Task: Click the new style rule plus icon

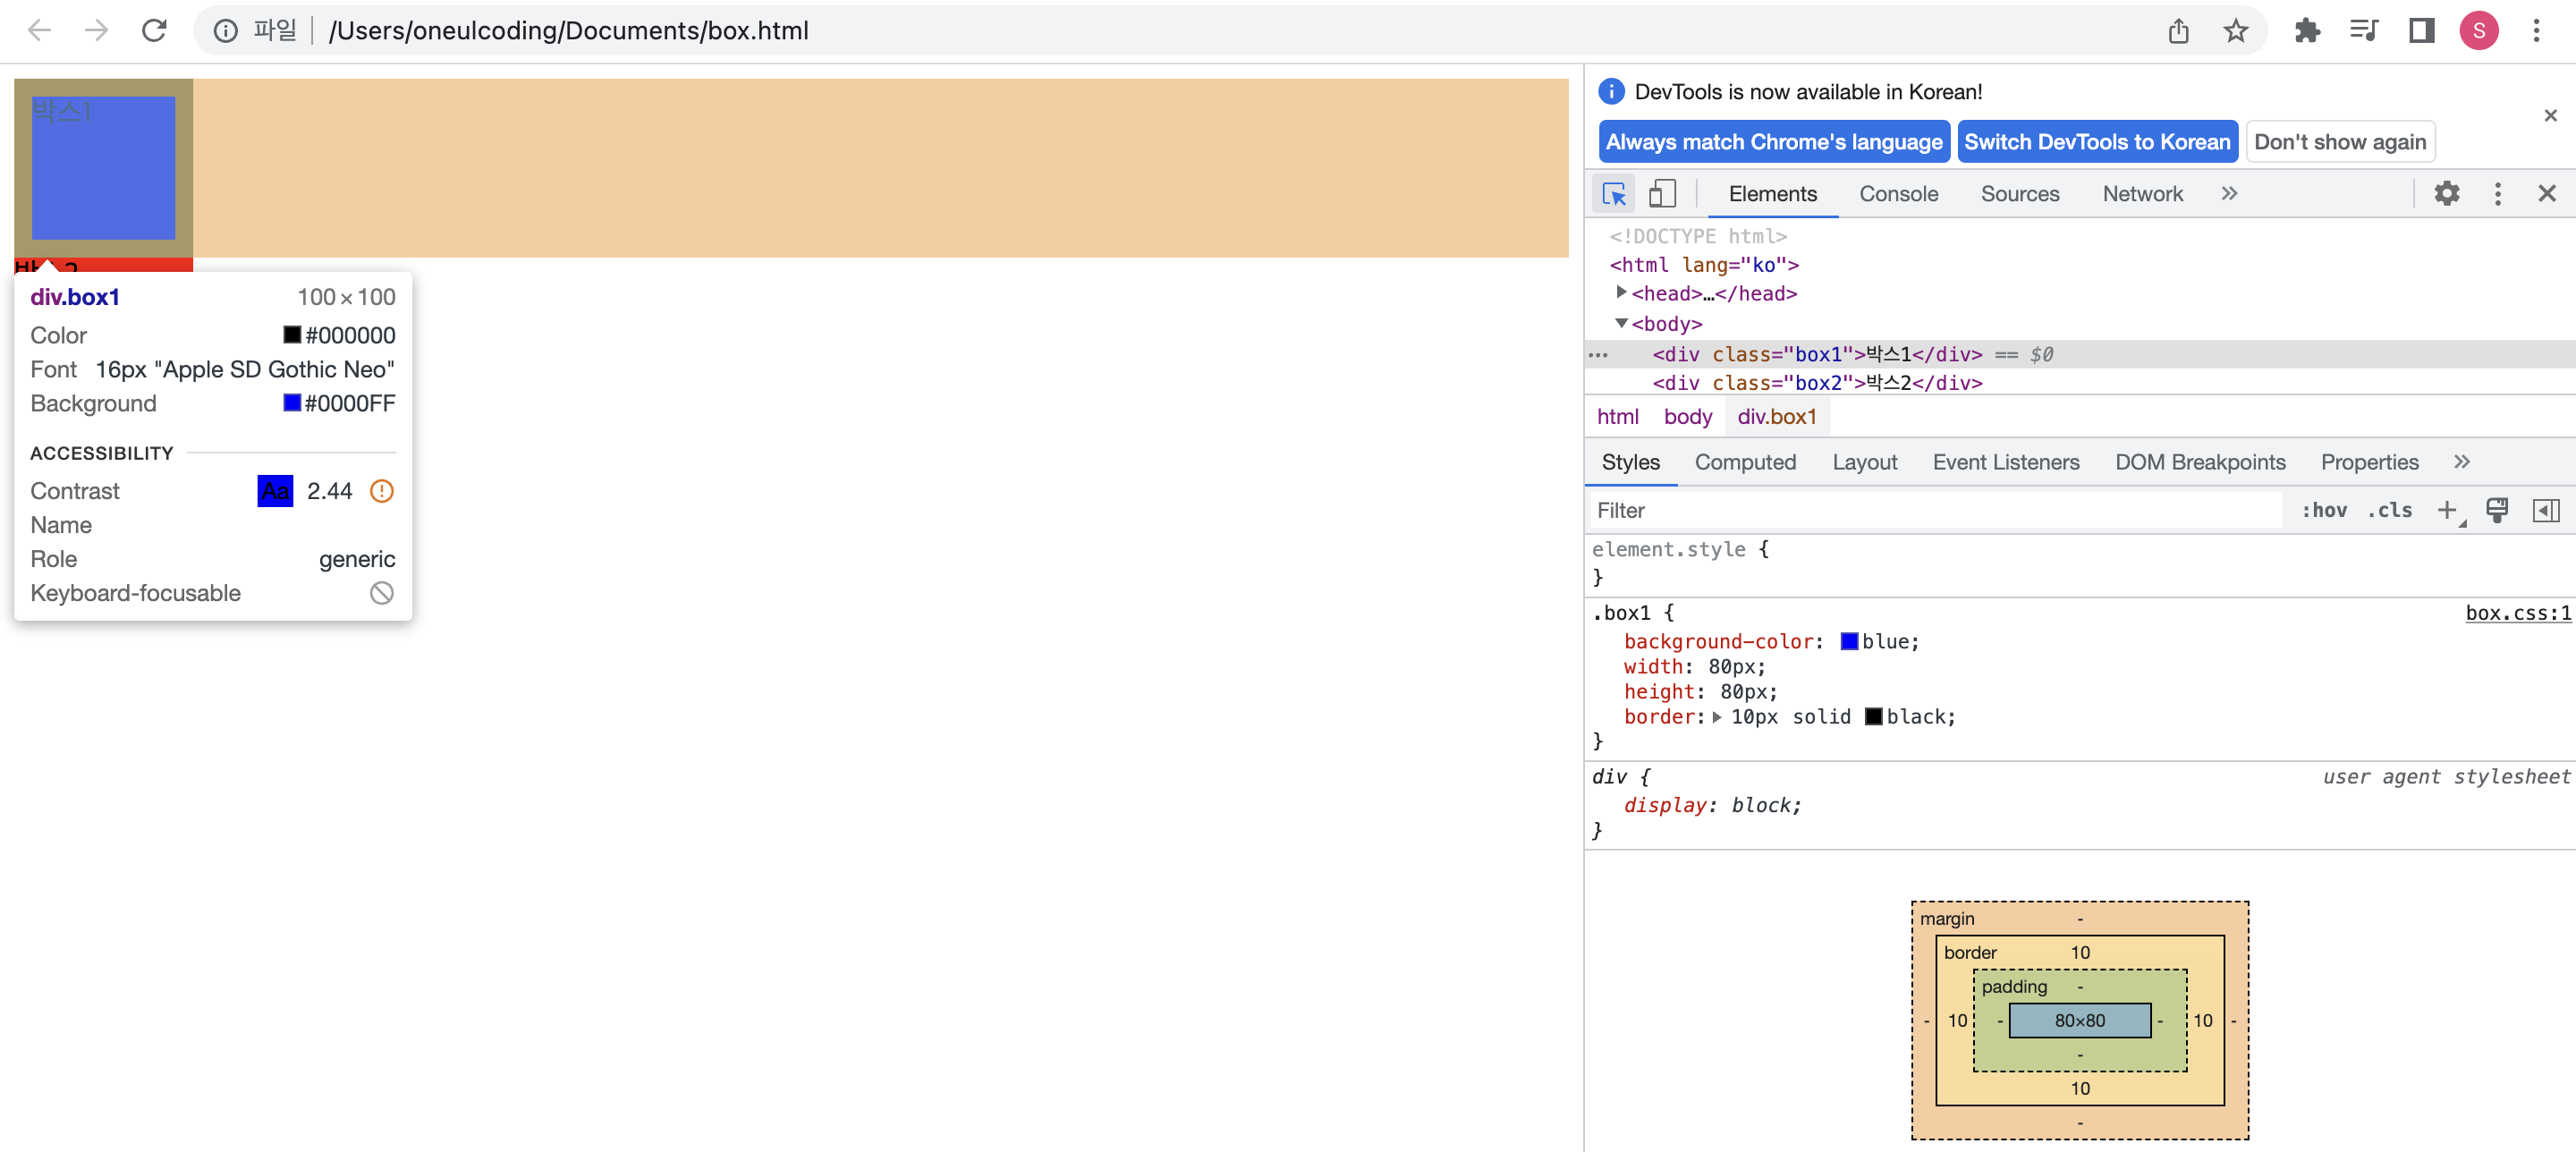Action: (x=2445, y=510)
